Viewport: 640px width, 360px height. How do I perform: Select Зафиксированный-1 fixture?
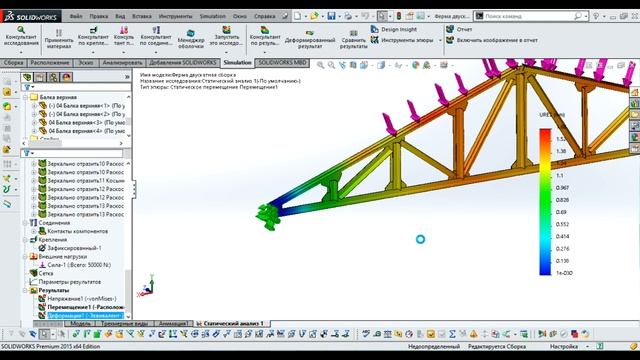pos(70,248)
